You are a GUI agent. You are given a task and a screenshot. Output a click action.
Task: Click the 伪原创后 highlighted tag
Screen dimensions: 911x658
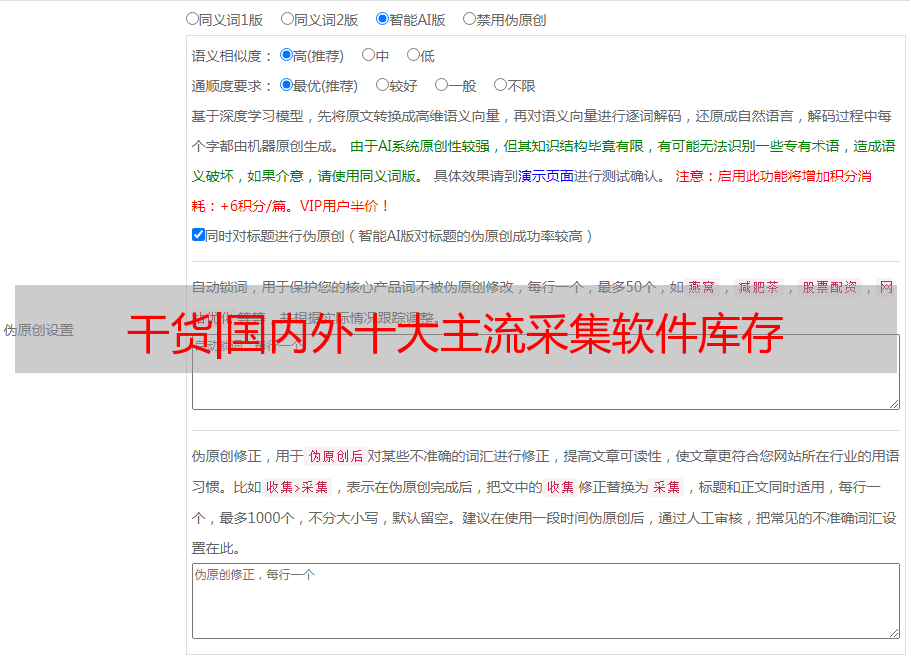point(336,456)
